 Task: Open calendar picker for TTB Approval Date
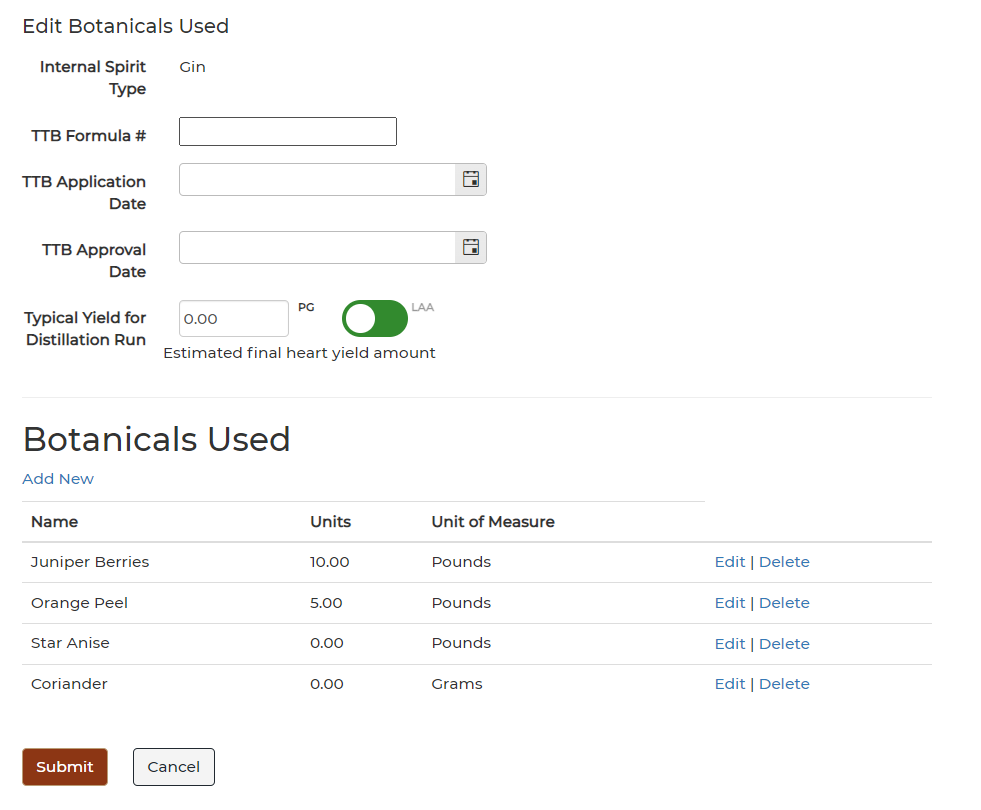470,248
